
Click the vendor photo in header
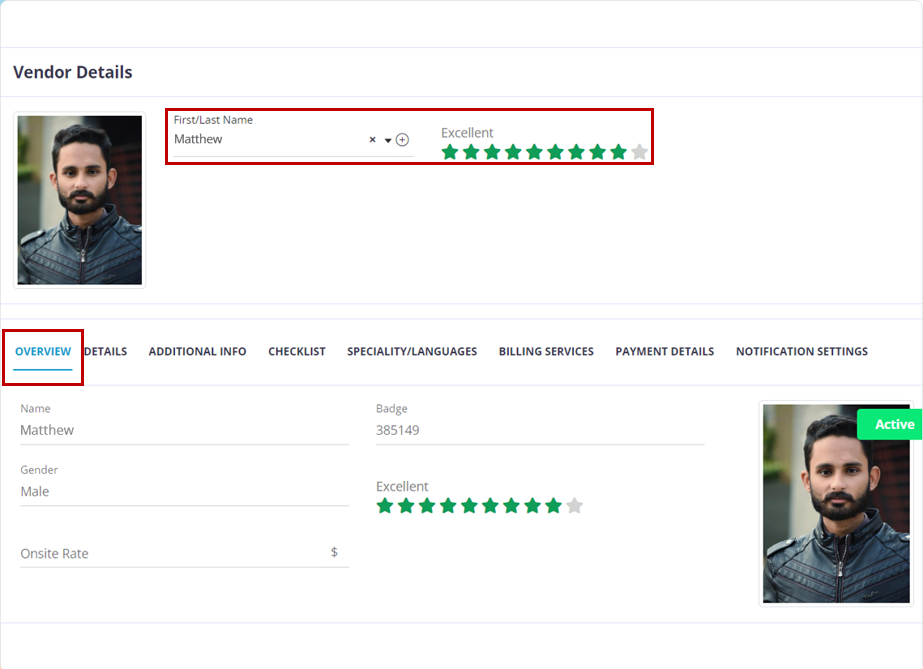(x=80, y=200)
